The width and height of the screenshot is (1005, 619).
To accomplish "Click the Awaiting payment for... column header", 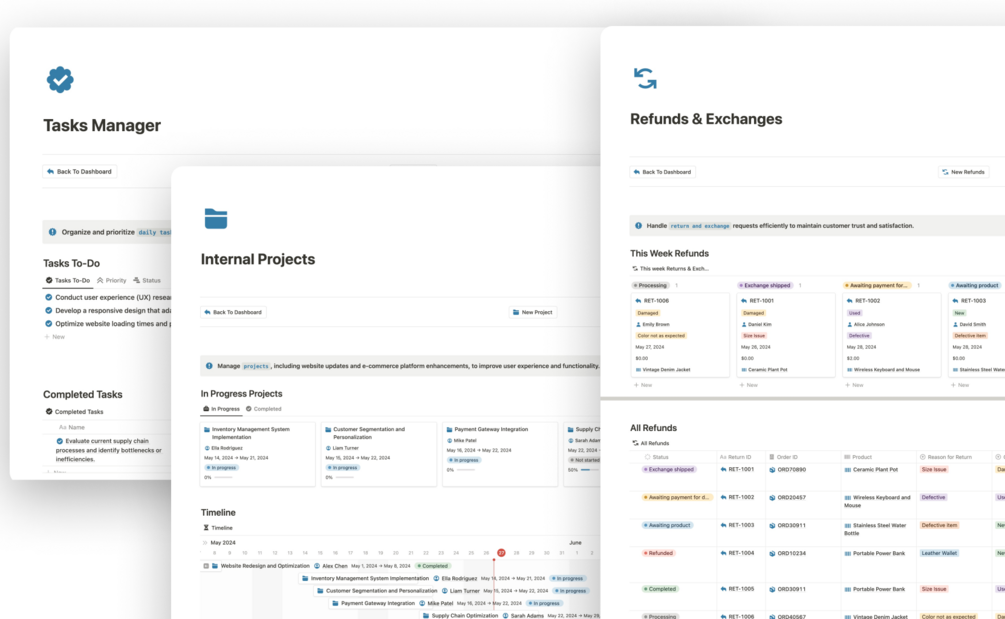I will (x=876, y=285).
